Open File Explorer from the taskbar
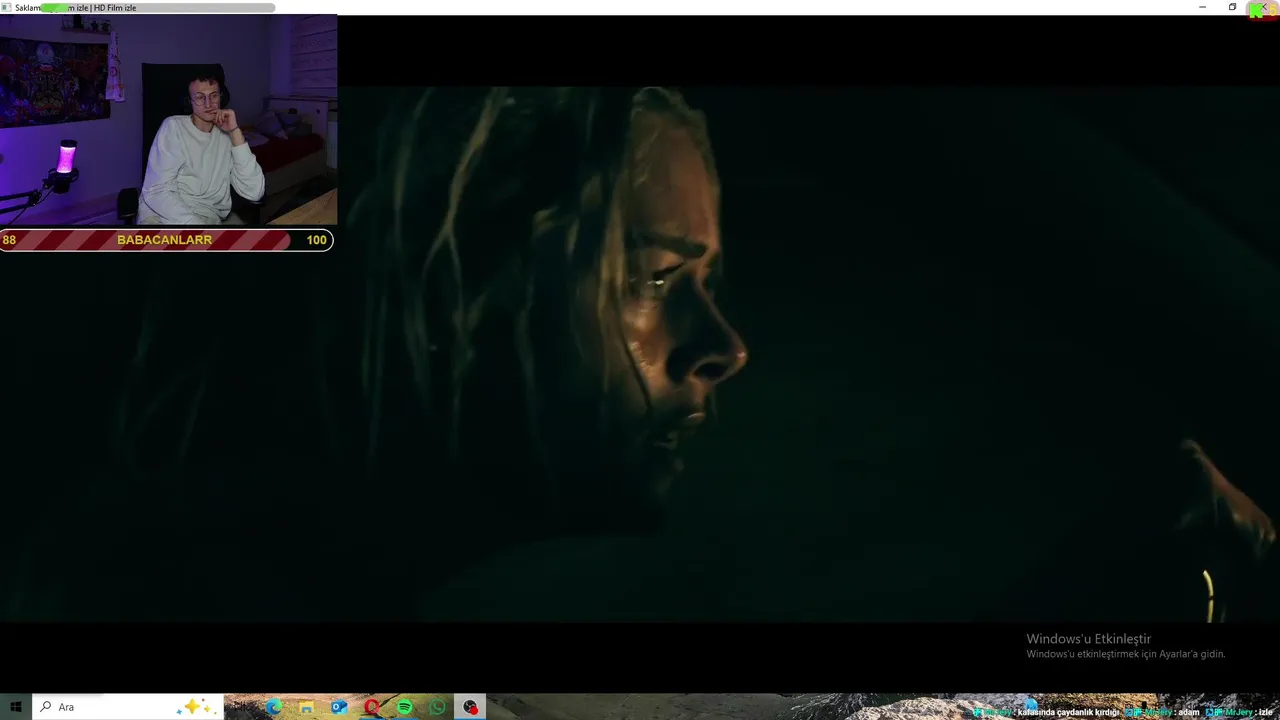The height and width of the screenshot is (720, 1280). pyautogui.click(x=306, y=707)
